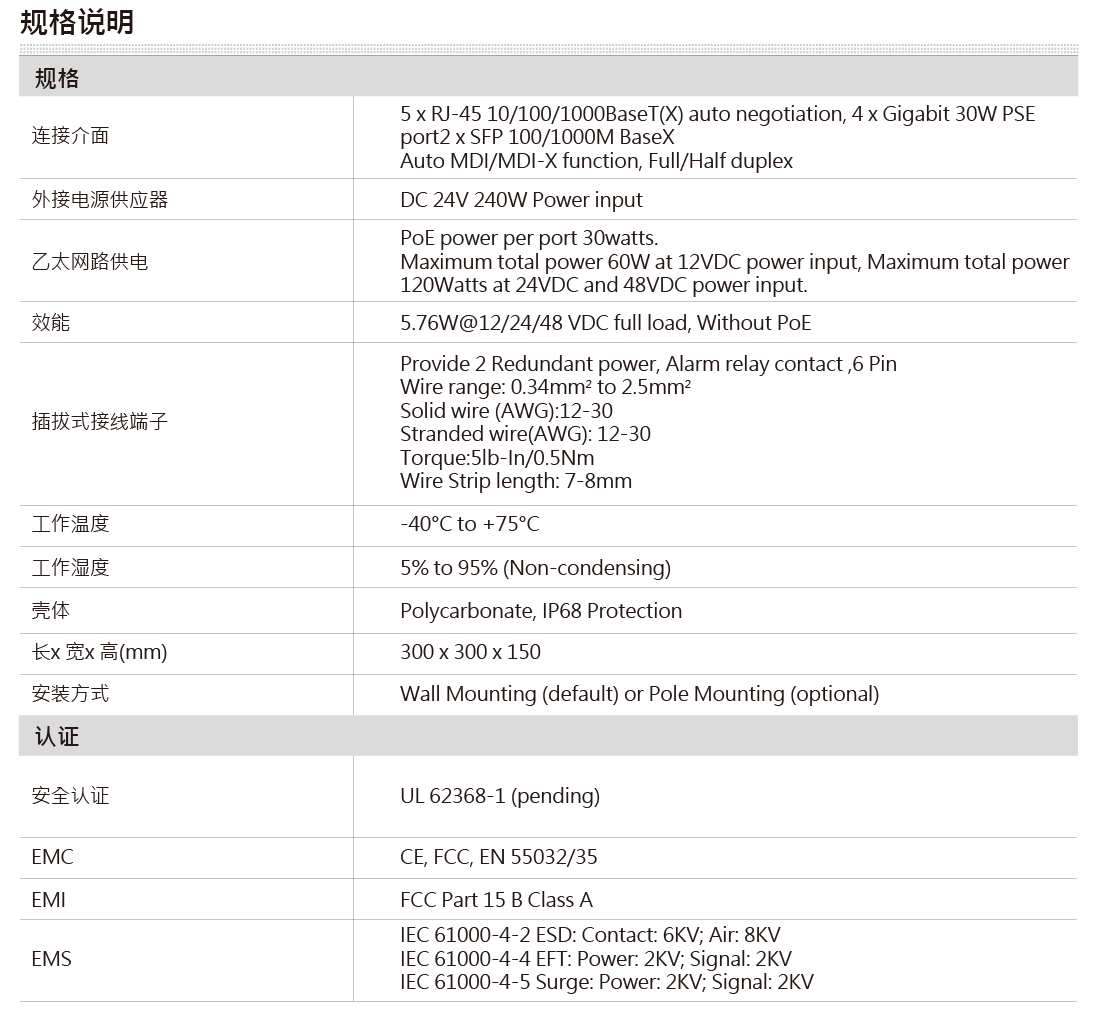
Task: Click the 安全认证 label
Action: tap(70, 796)
